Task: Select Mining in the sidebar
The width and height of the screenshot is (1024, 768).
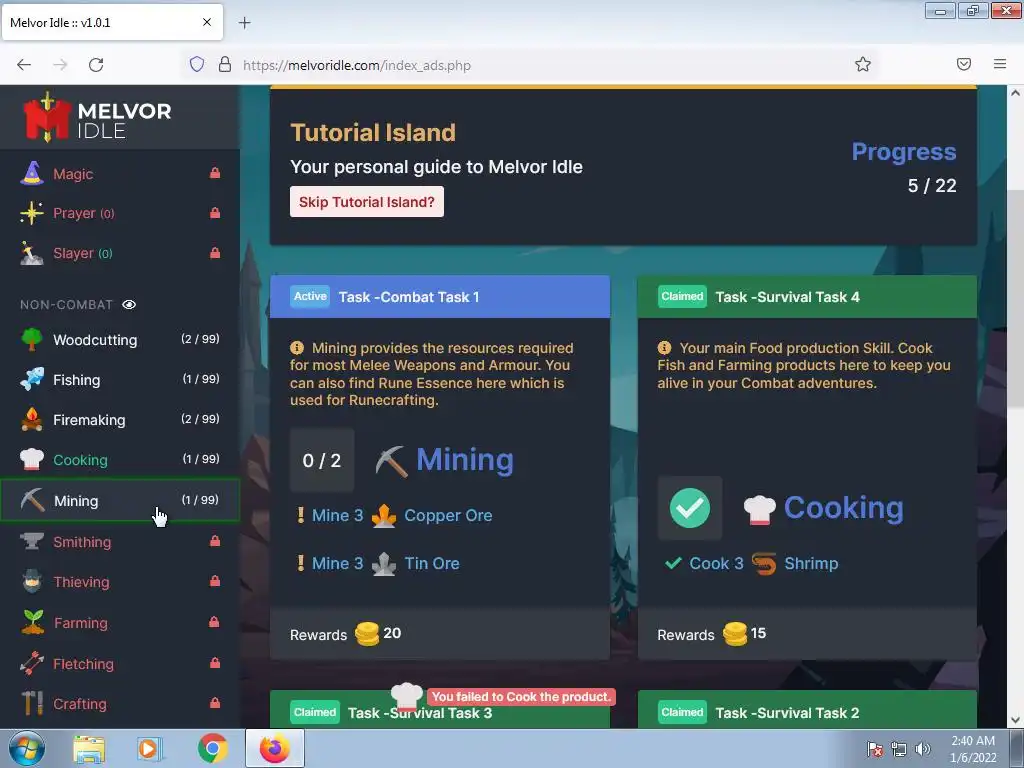Action: point(120,501)
